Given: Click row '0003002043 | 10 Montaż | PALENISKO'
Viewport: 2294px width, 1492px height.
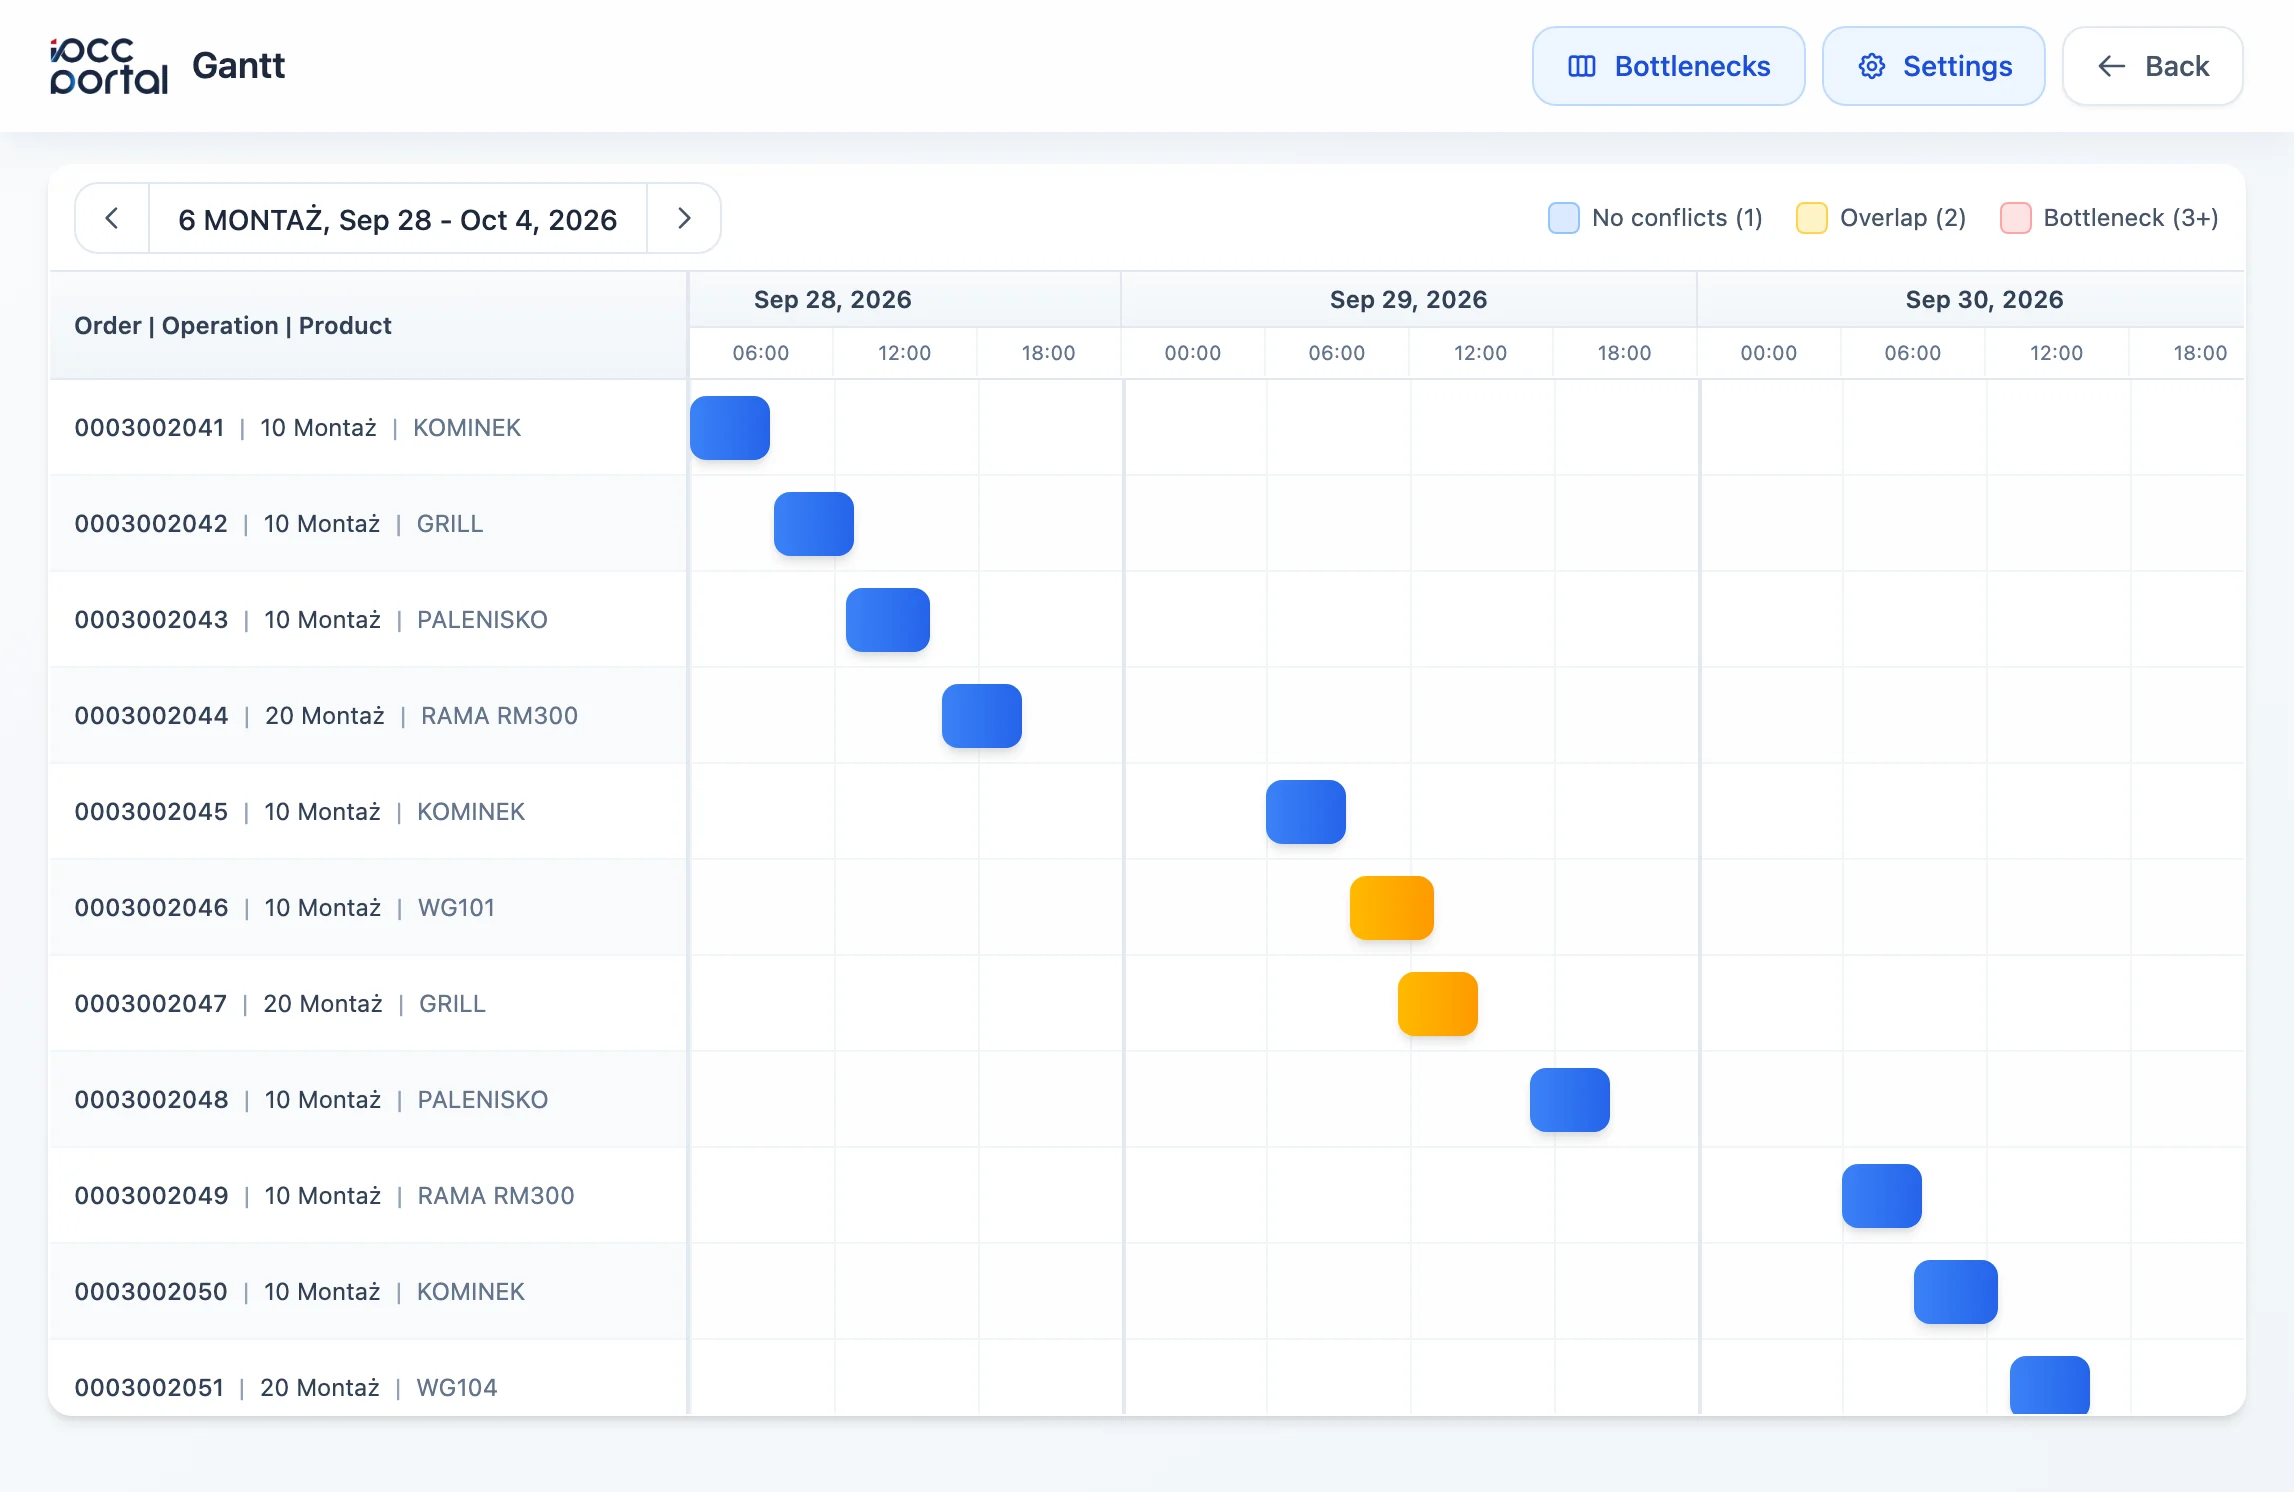Looking at the screenshot, I should pos(368,620).
